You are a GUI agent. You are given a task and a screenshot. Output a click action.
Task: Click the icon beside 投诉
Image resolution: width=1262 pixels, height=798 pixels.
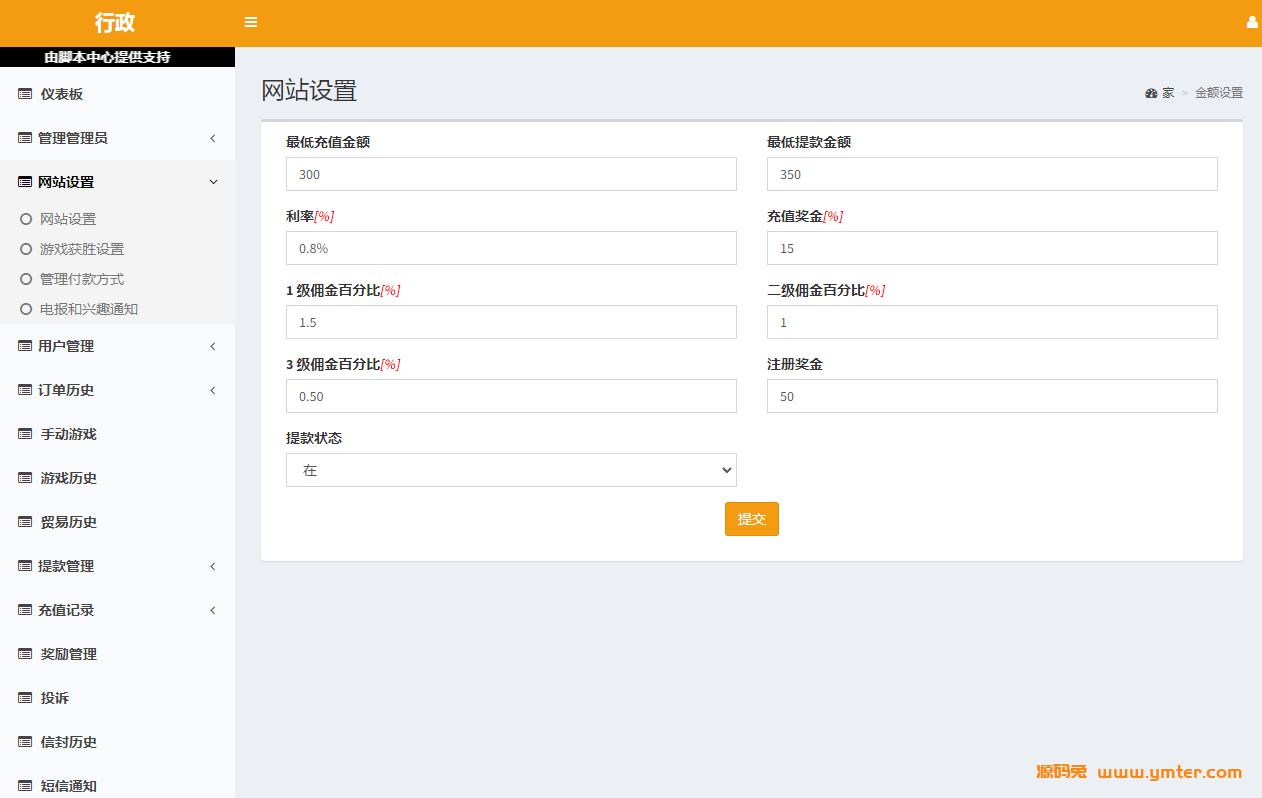pyautogui.click(x=25, y=698)
